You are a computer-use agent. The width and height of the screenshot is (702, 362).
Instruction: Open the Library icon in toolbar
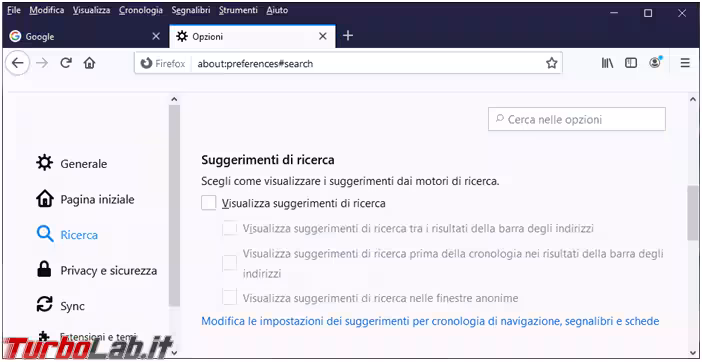pyautogui.click(x=608, y=64)
